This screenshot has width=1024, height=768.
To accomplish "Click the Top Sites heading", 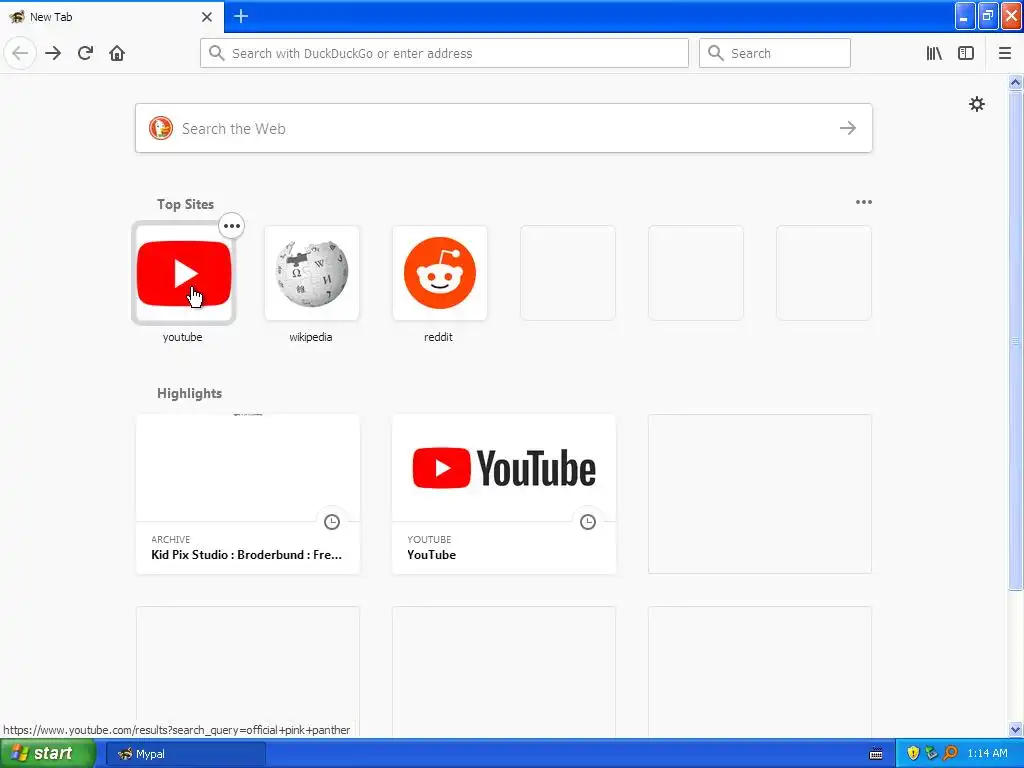I will 185,204.
